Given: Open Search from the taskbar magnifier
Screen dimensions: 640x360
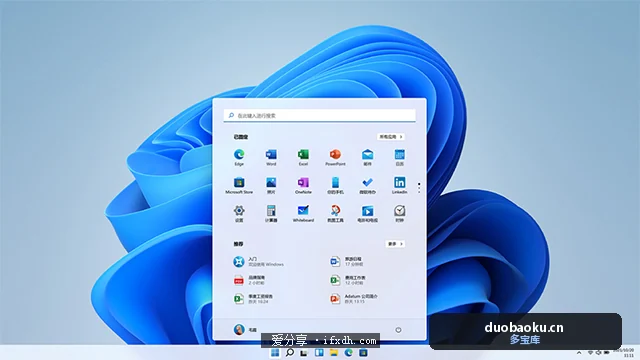Looking at the screenshot, I should [290, 353].
